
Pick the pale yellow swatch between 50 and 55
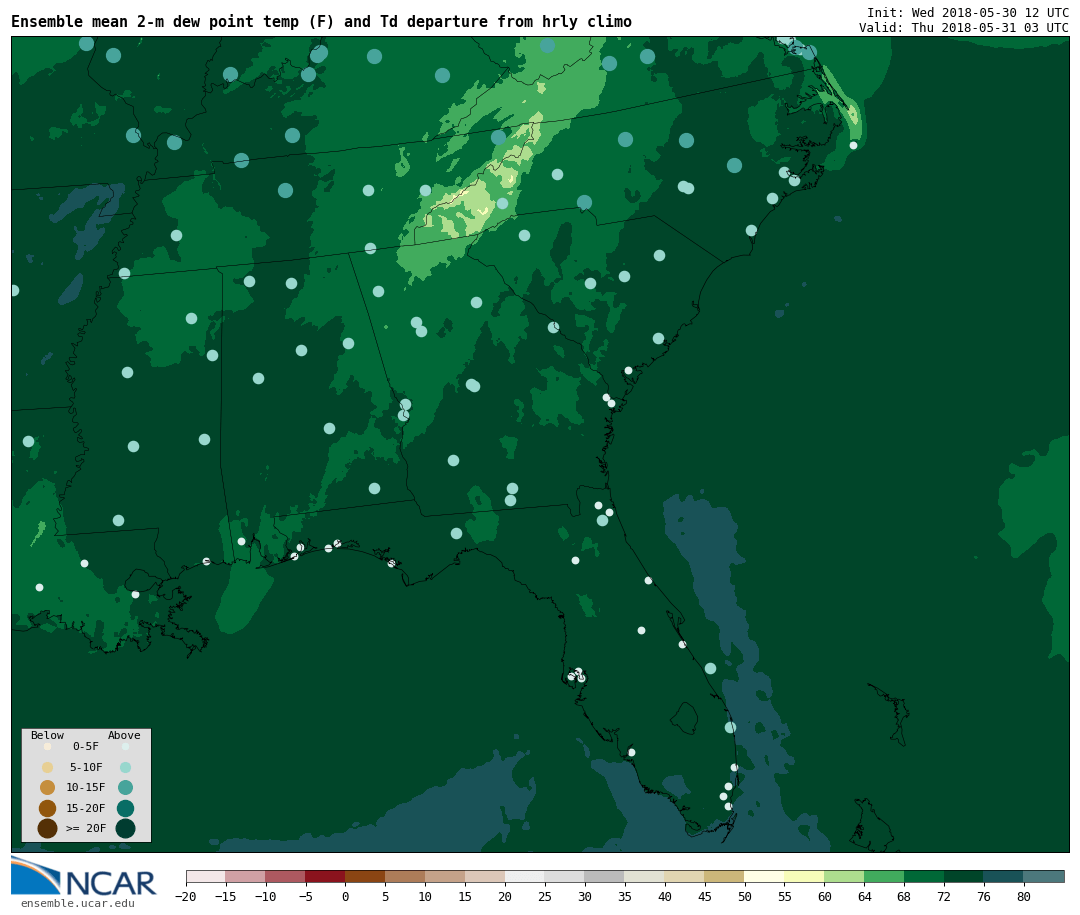pyautogui.click(x=765, y=876)
